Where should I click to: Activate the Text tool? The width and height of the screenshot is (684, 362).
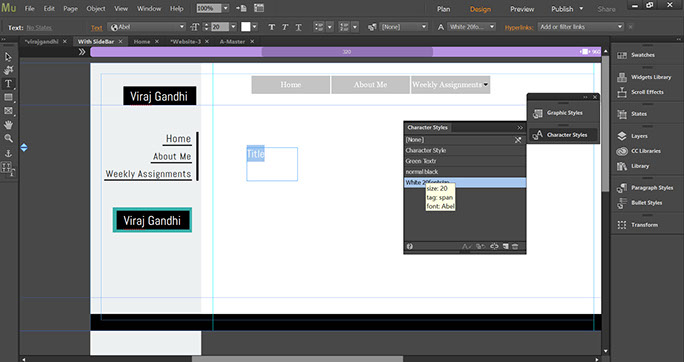pos(8,84)
